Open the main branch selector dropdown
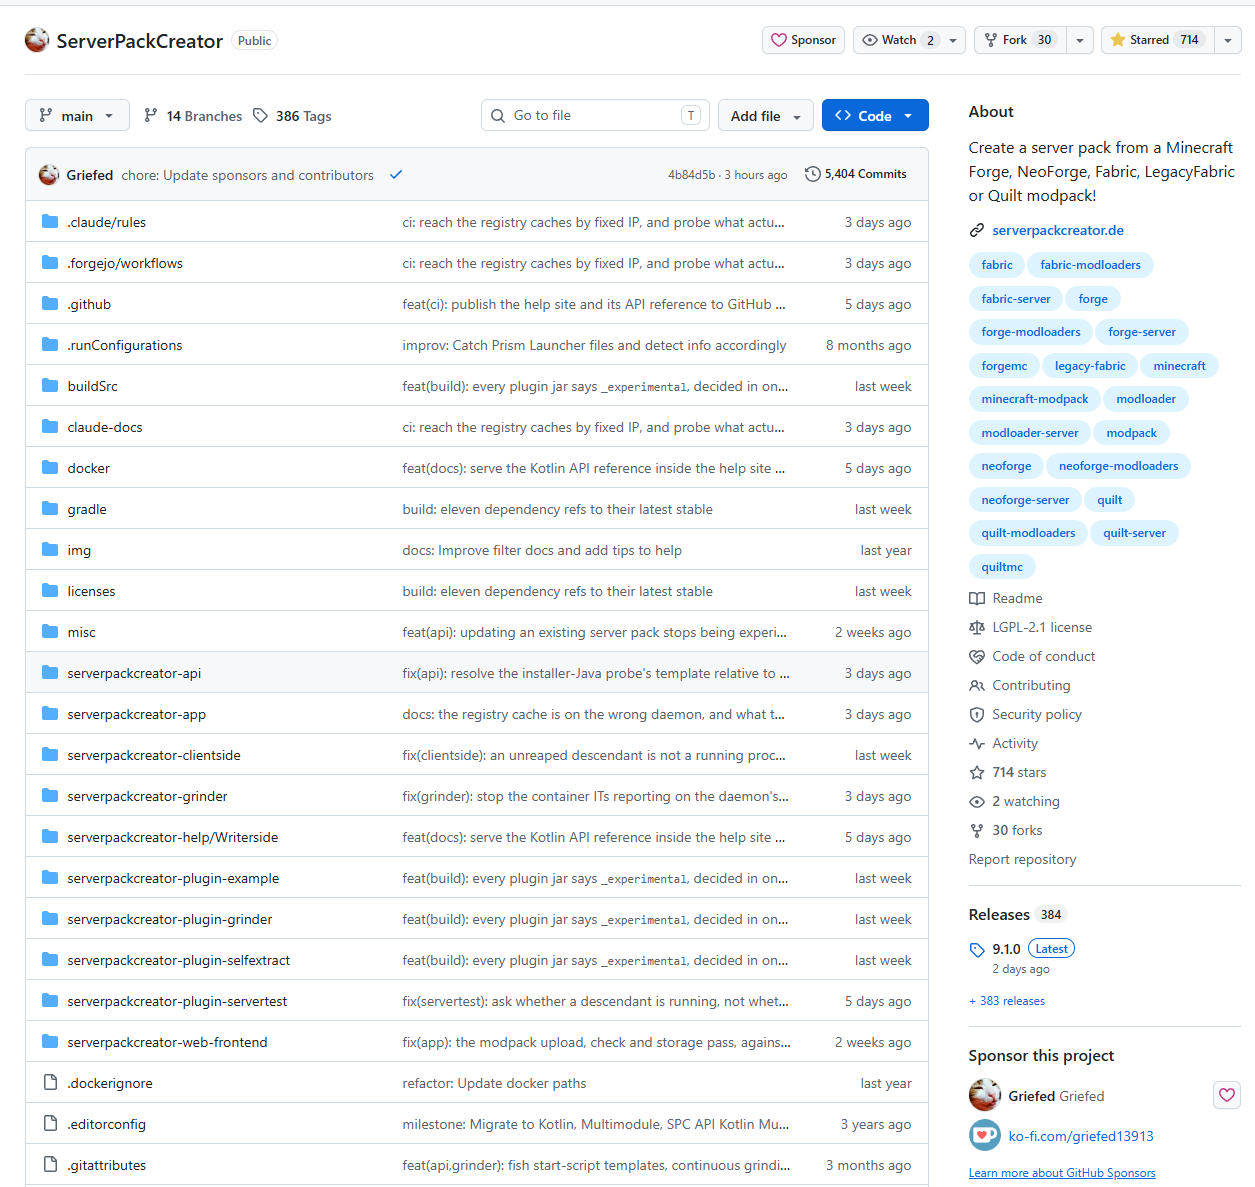This screenshot has width=1255, height=1187. click(x=77, y=115)
